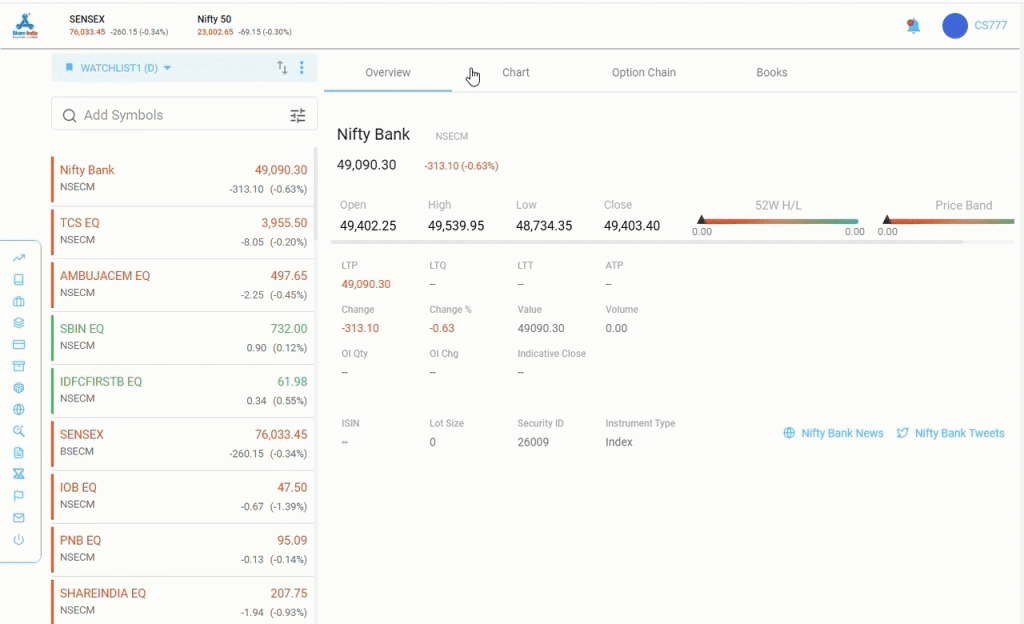Click the Open value 49,402.25
Screen dimensions: 1024x624
pyautogui.click(x=368, y=226)
